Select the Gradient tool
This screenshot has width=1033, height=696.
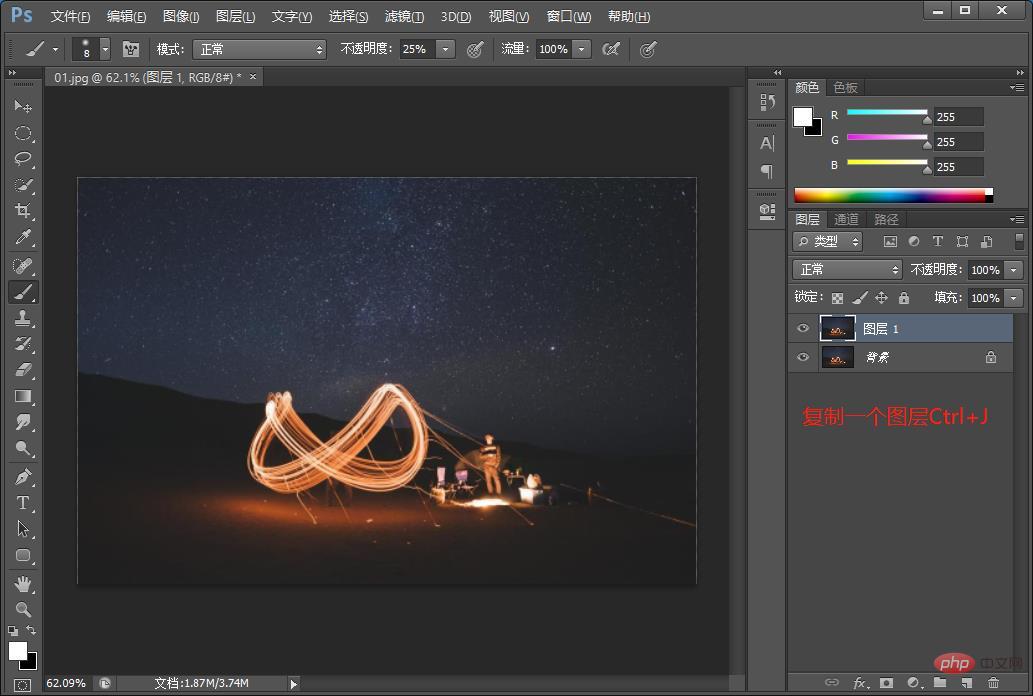coord(23,396)
